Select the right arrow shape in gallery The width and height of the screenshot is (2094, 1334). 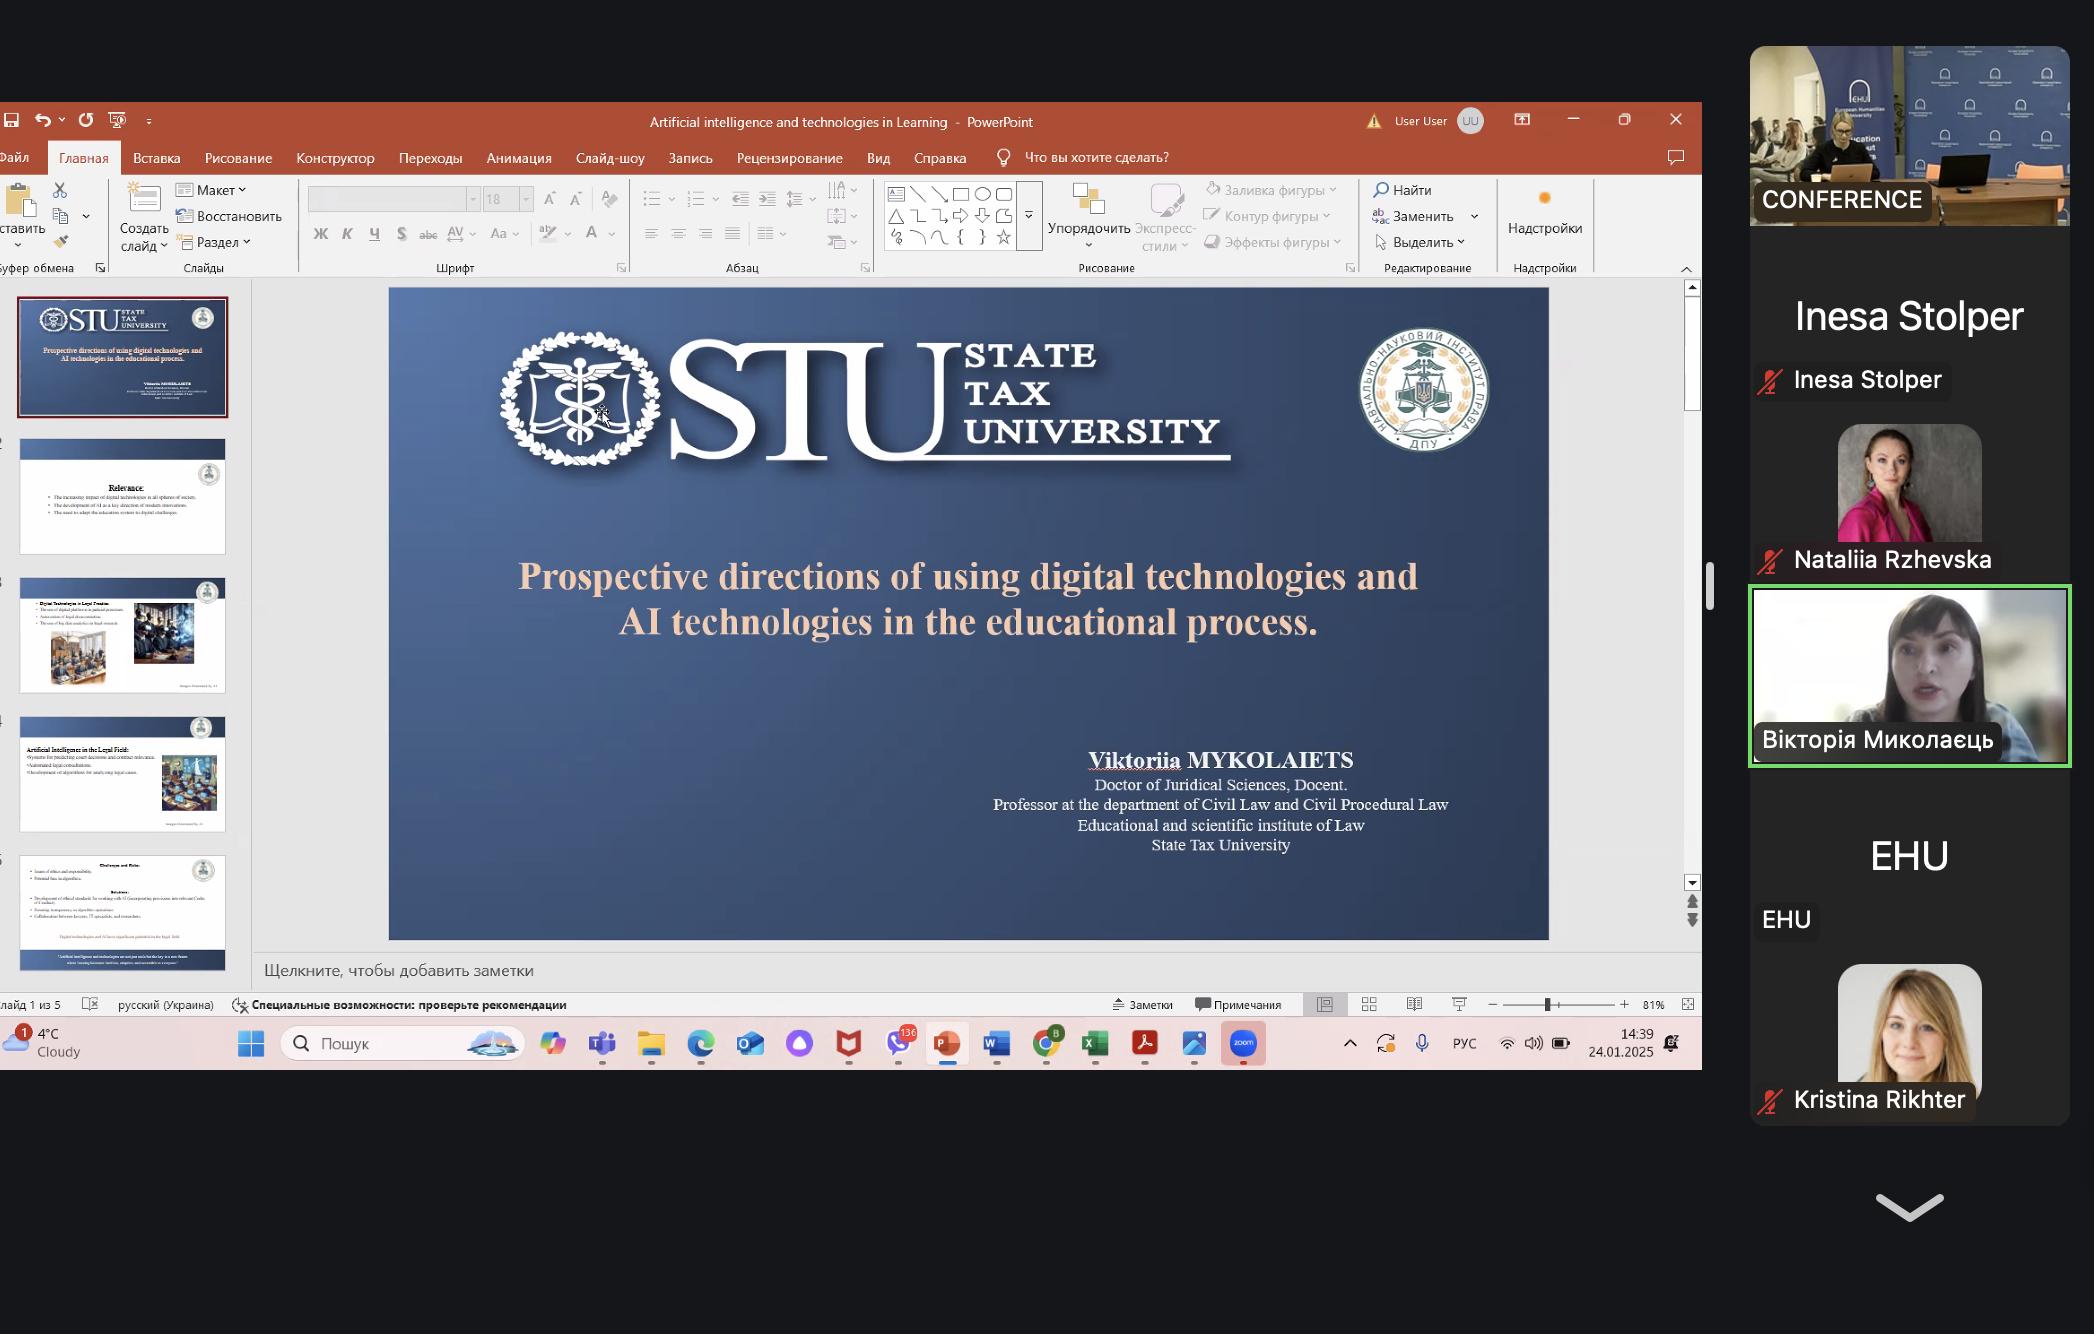click(x=961, y=216)
